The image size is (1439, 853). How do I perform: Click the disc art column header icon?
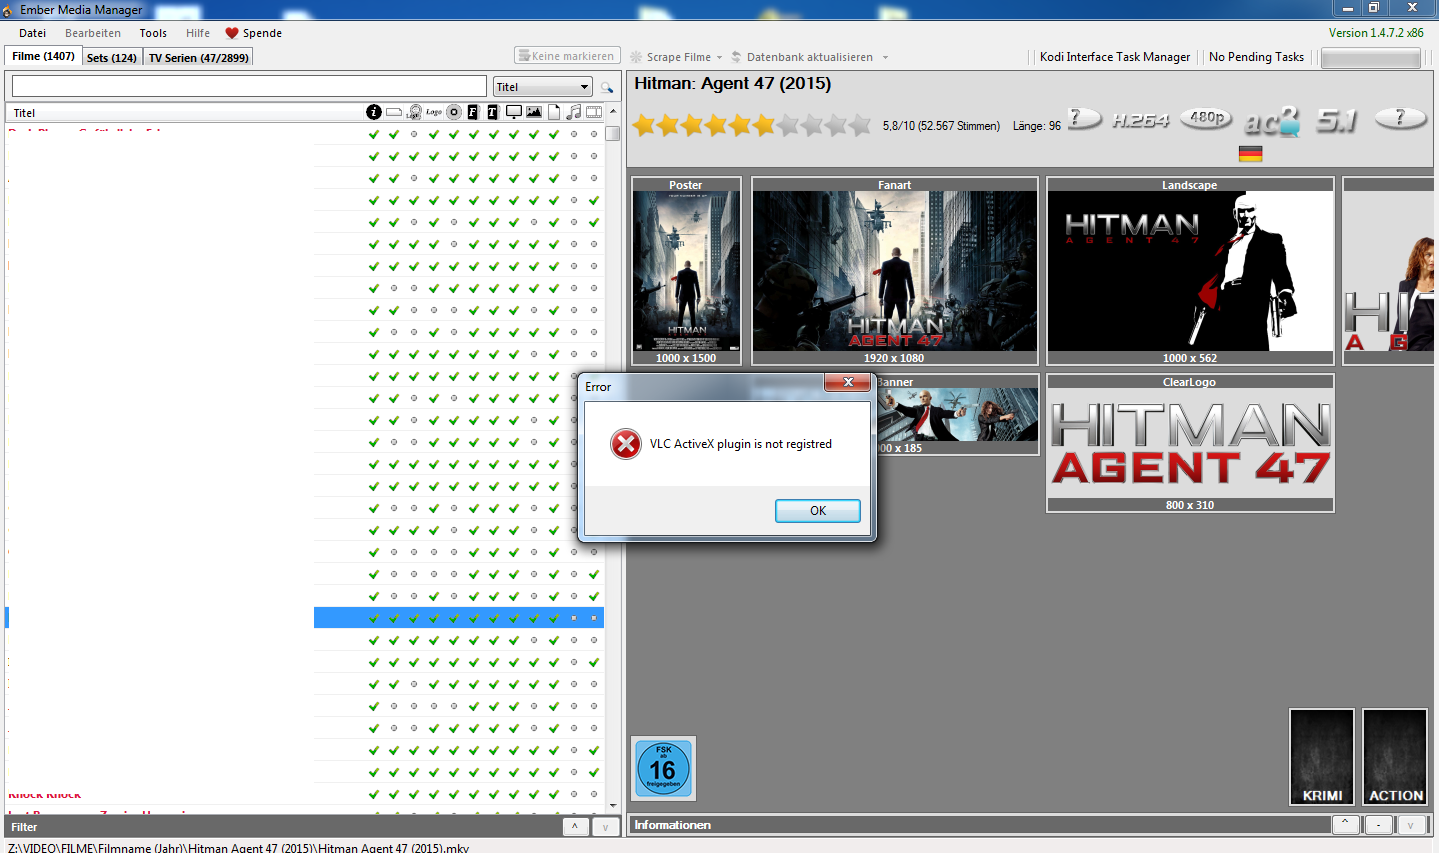[x=454, y=112]
